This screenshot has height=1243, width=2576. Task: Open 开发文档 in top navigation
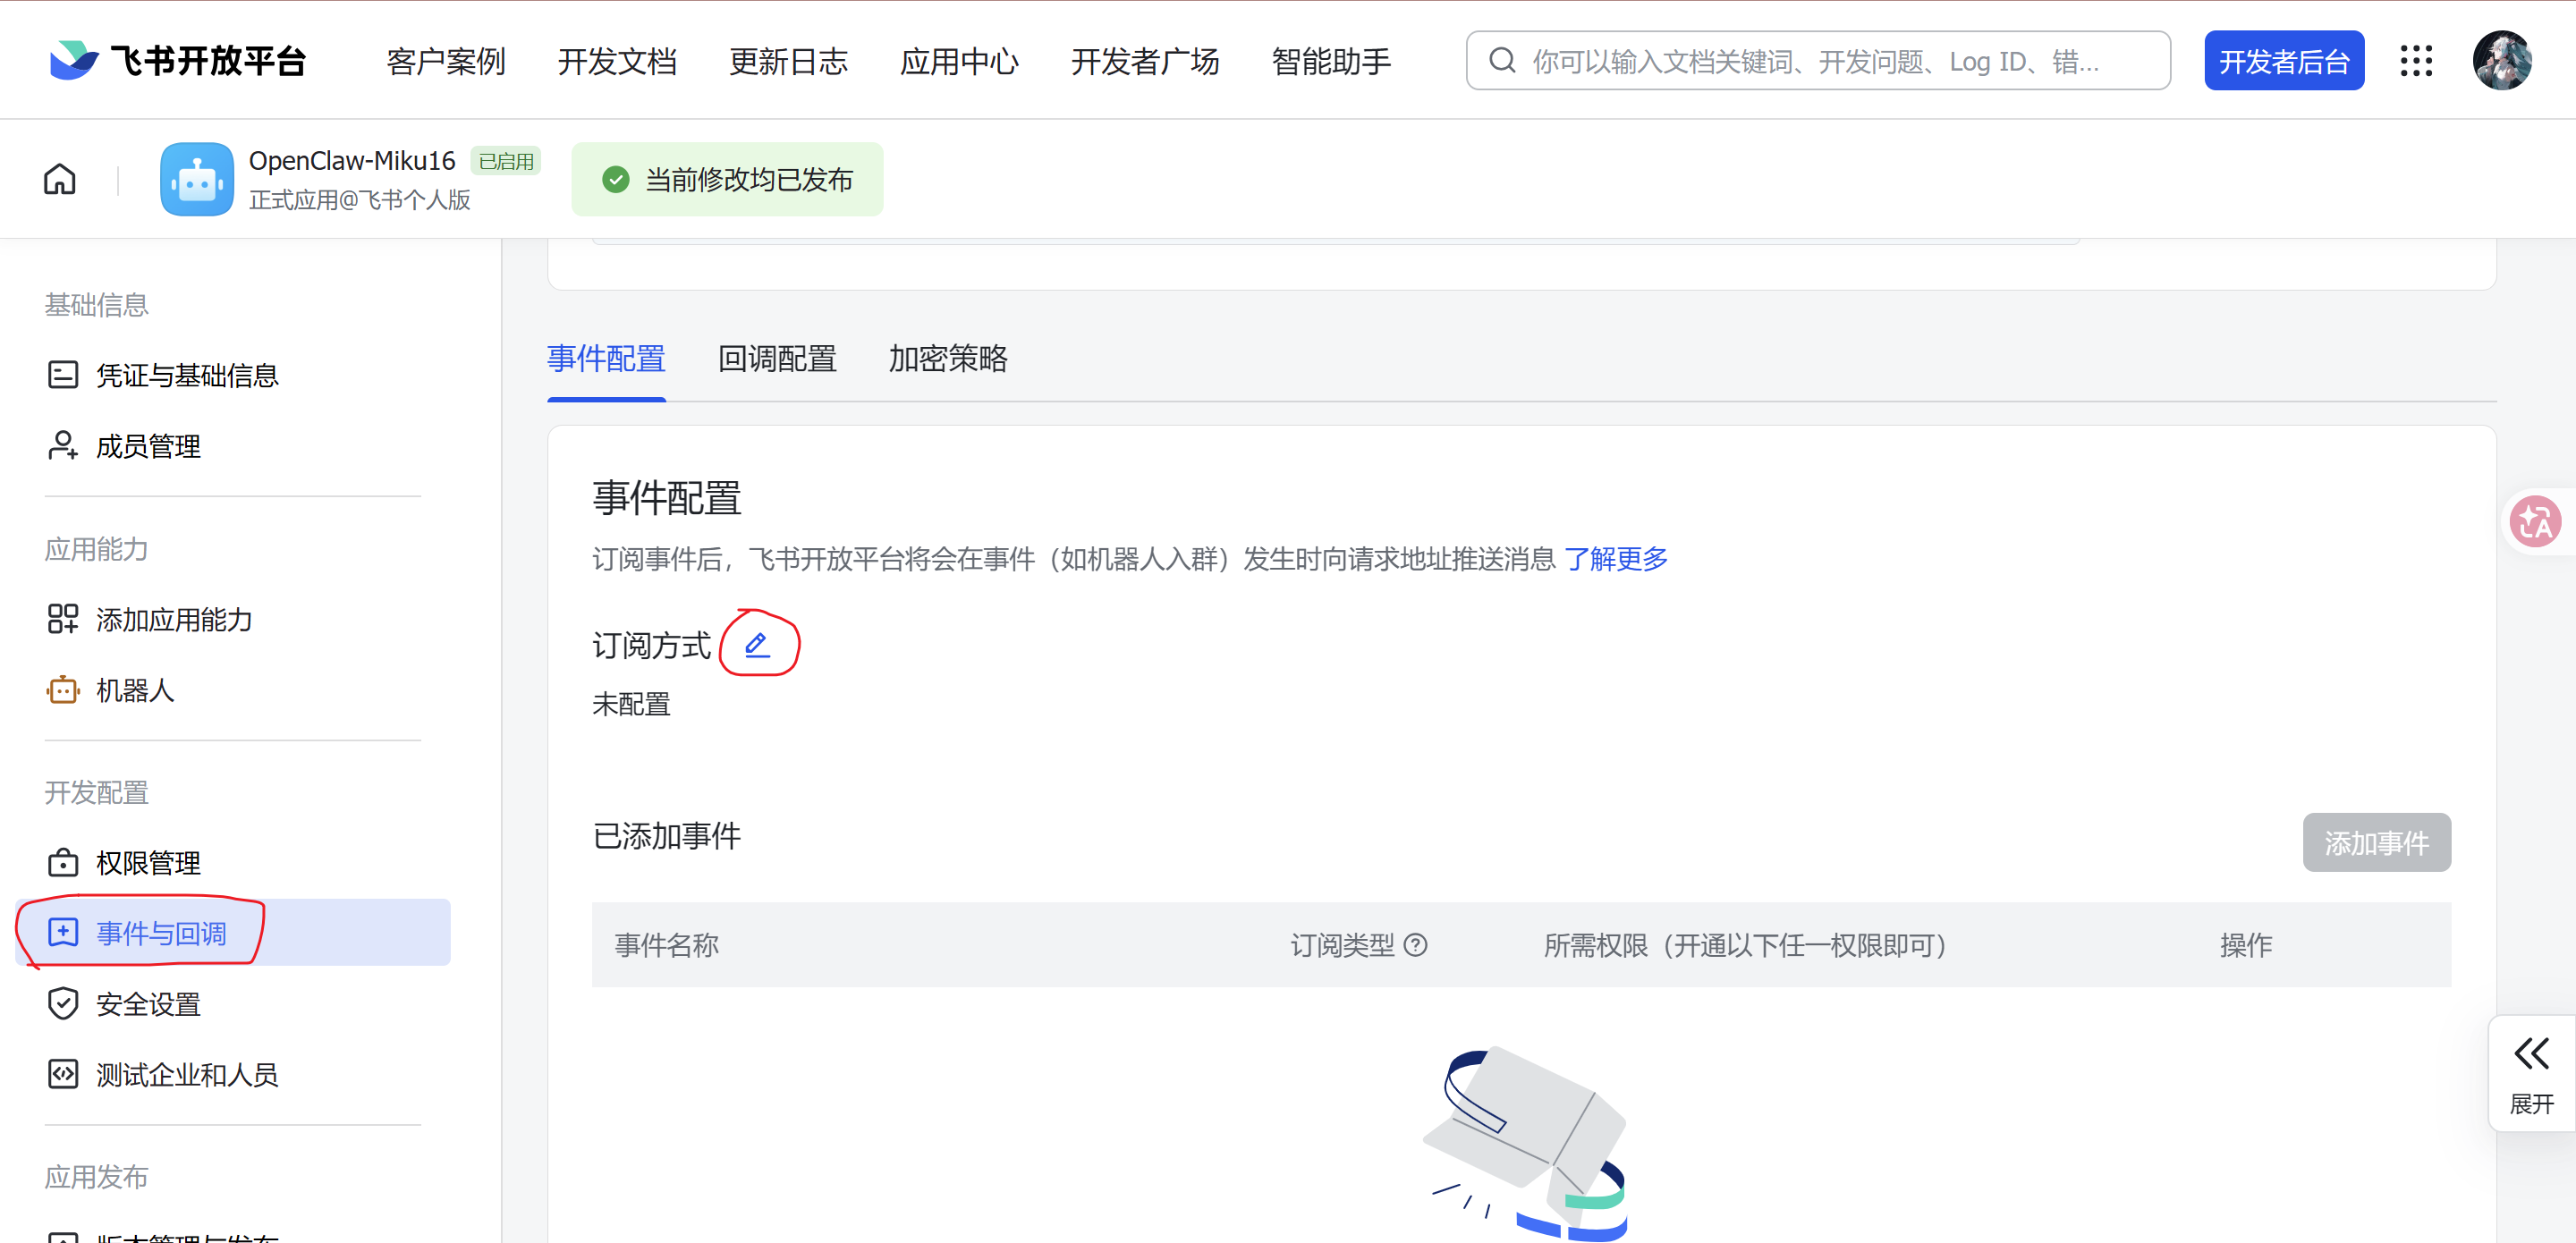617,62
